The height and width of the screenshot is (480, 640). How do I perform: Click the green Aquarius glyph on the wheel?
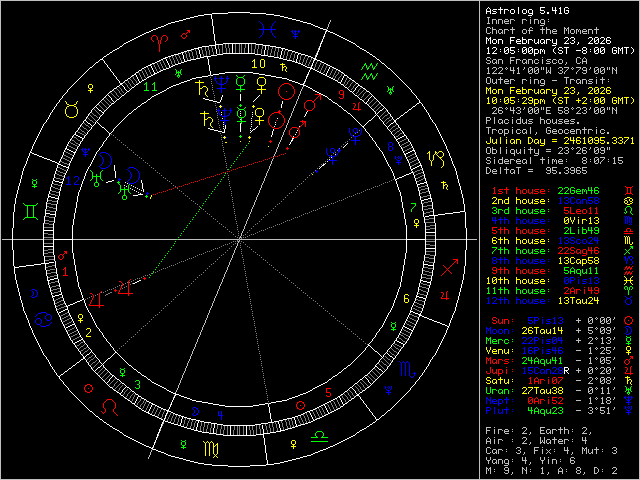370,69
